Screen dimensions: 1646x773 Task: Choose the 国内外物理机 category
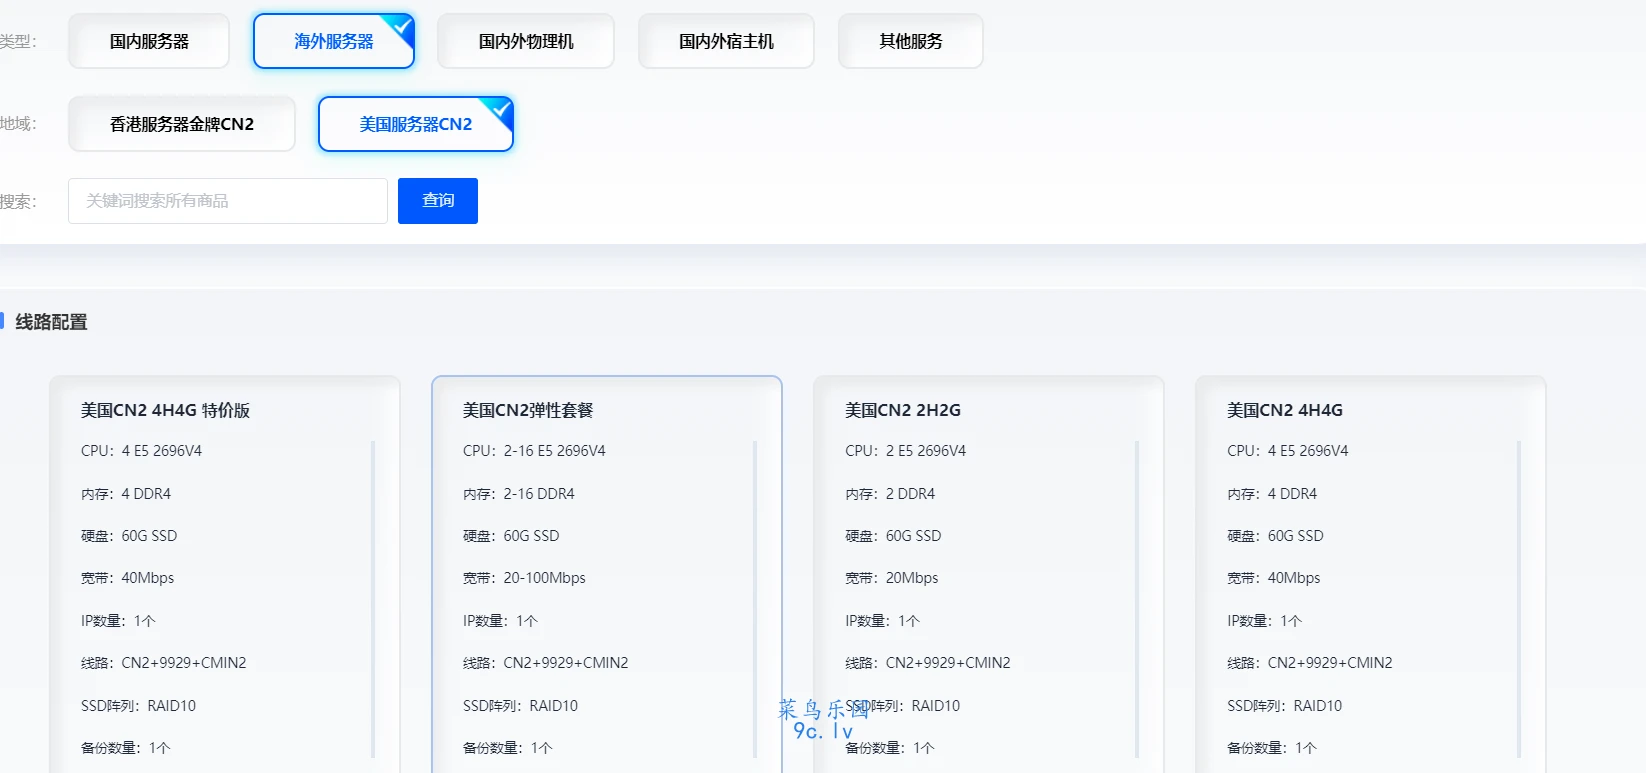click(526, 41)
